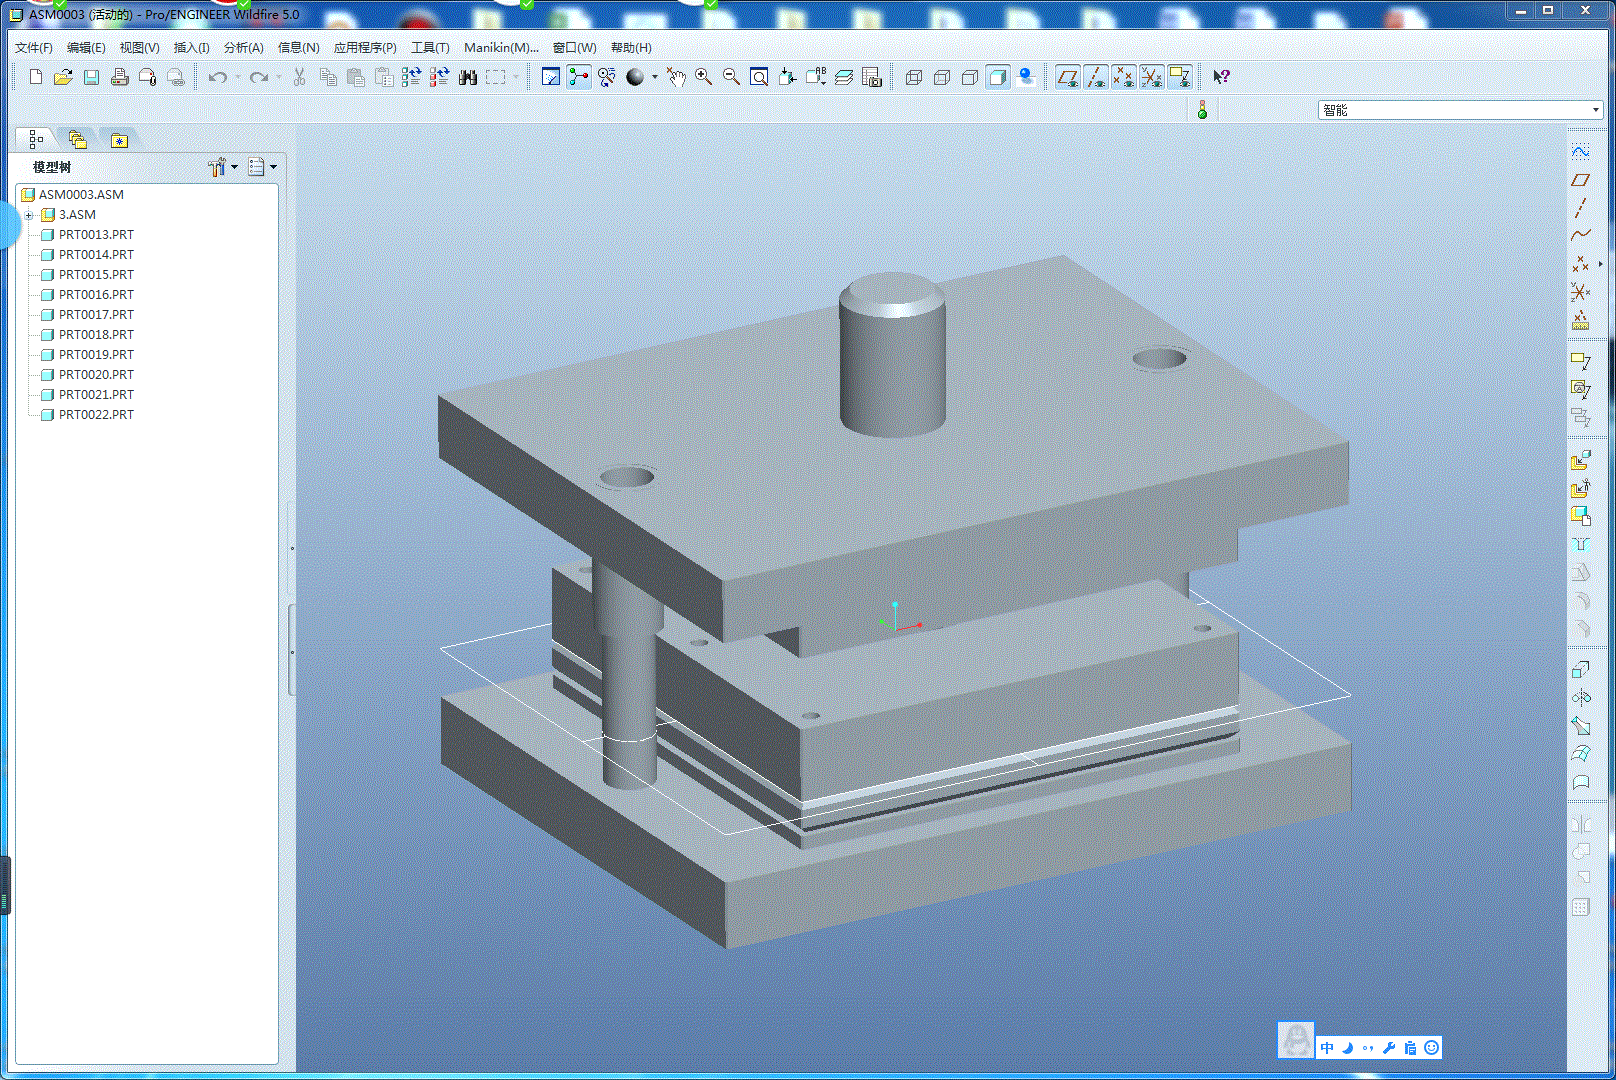This screenshot has height=1080, width=1616.
Task: Click the Regenerate model icon
Action: click(x=411, y=77)
